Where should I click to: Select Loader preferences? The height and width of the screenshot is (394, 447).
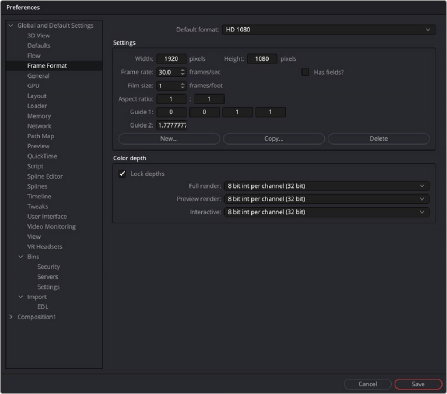pyautogui.click(x=37, y=106)
